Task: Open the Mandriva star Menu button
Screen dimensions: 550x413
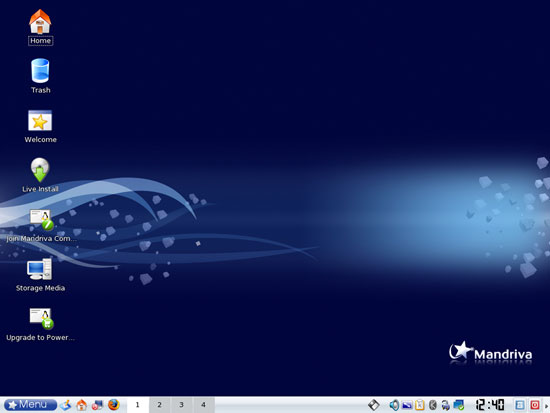Action: 31,405
